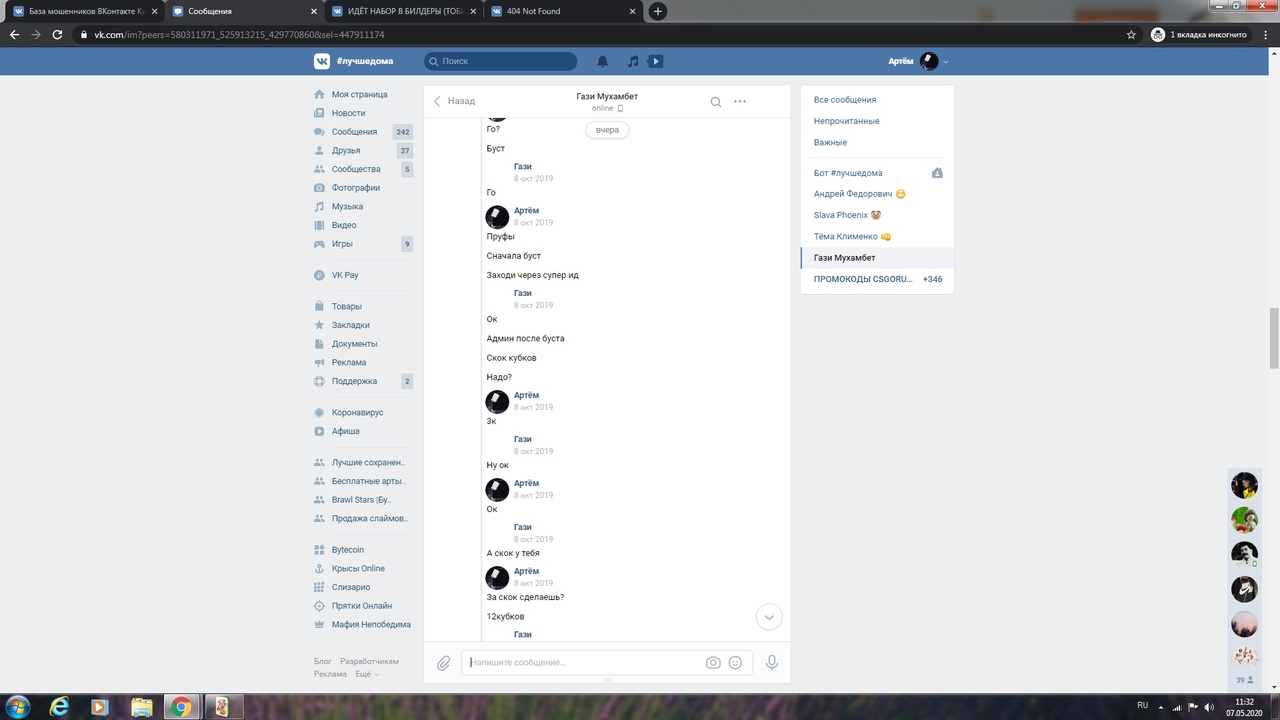
Task: Select the Непрочитанные messages filter
Action: (x=846, y=121)
